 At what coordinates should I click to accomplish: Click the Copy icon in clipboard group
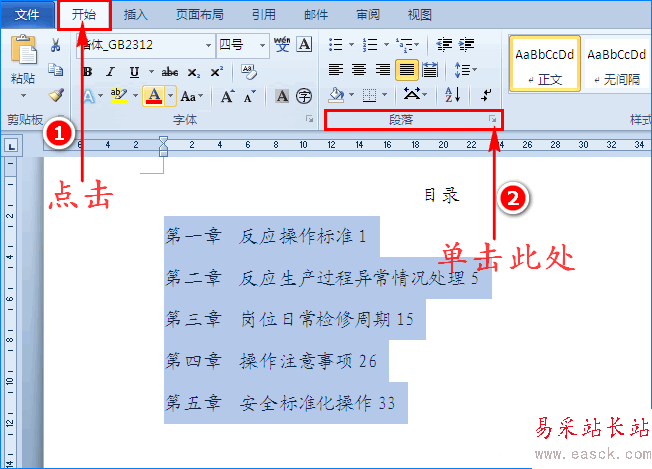pos(55,69)
